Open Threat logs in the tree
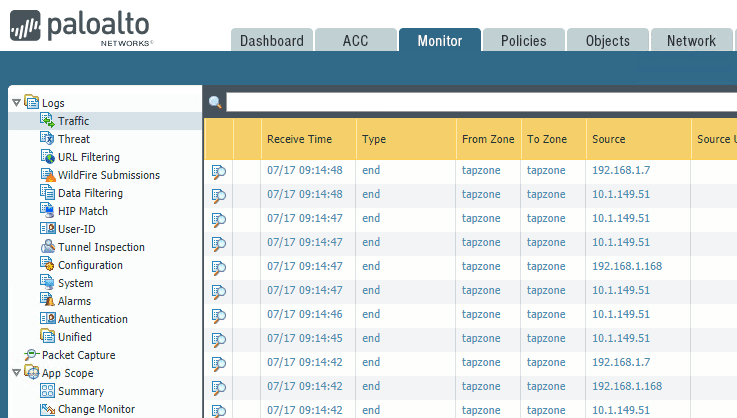737x418 pixels. pyautogui.click(x=74, y=139)
